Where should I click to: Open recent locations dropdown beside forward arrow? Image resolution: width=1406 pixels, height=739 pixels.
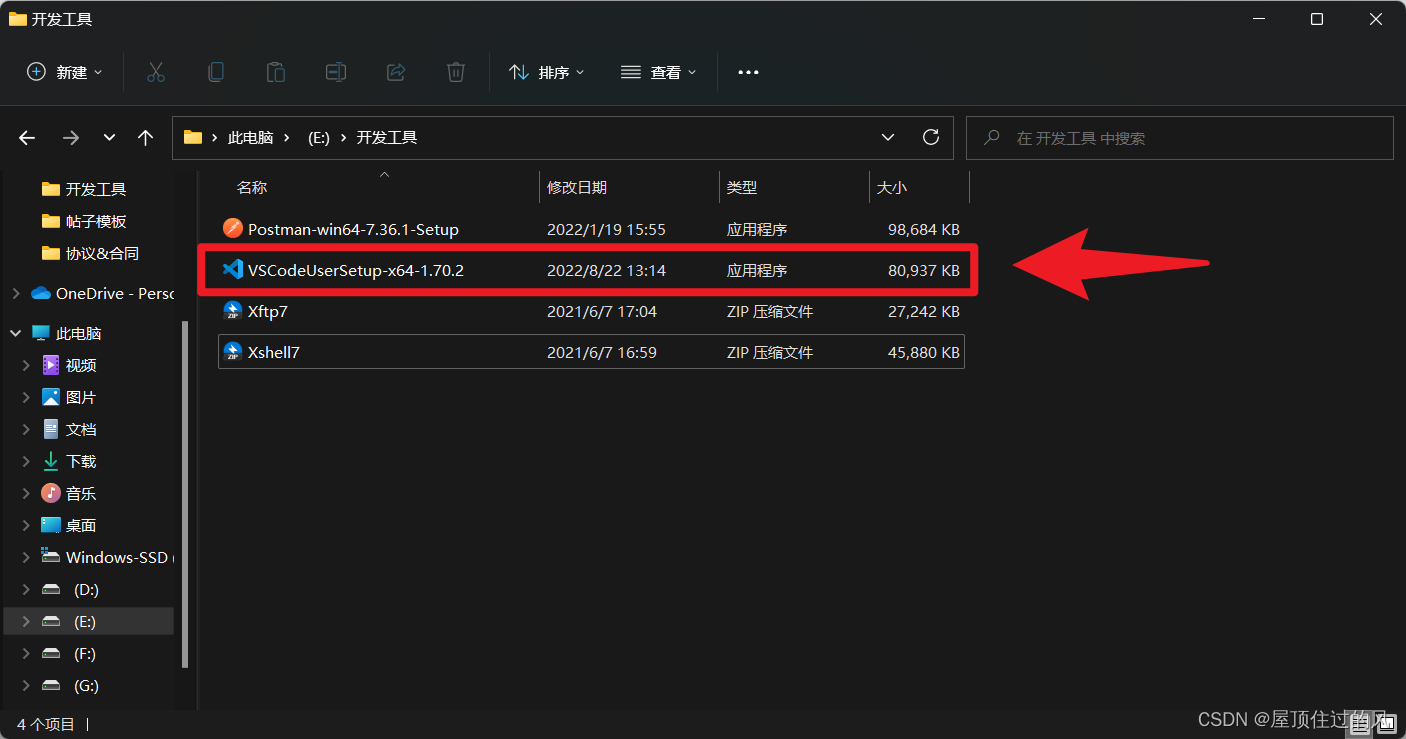point(109,138)
